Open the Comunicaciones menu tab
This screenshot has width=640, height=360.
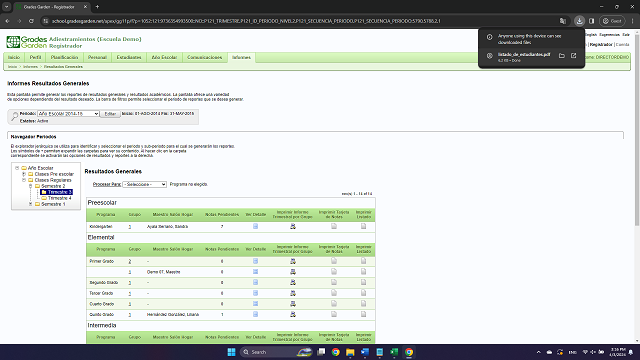205,58
